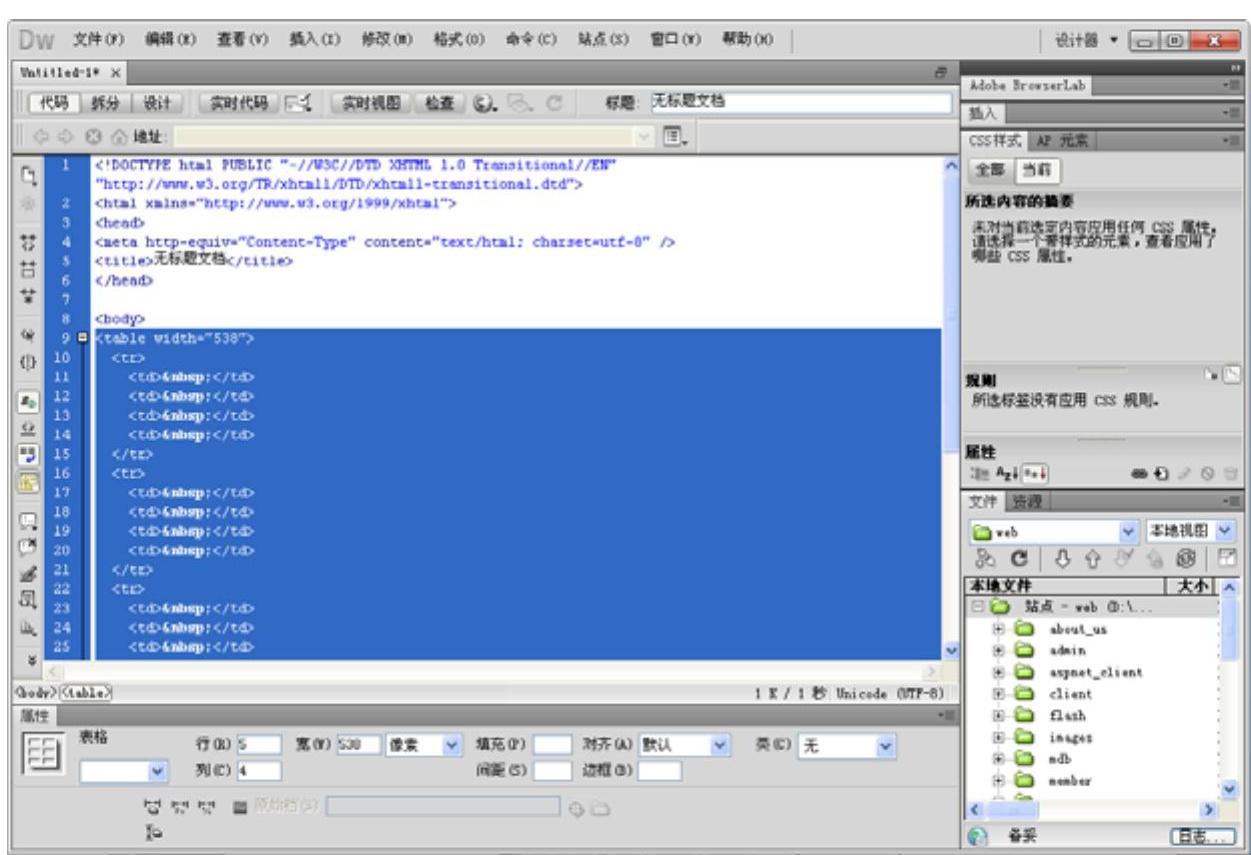This screenshot has width=1251, height=855.
Task: Open the coding toolbar's Open Documents icon
Action: 28,175
